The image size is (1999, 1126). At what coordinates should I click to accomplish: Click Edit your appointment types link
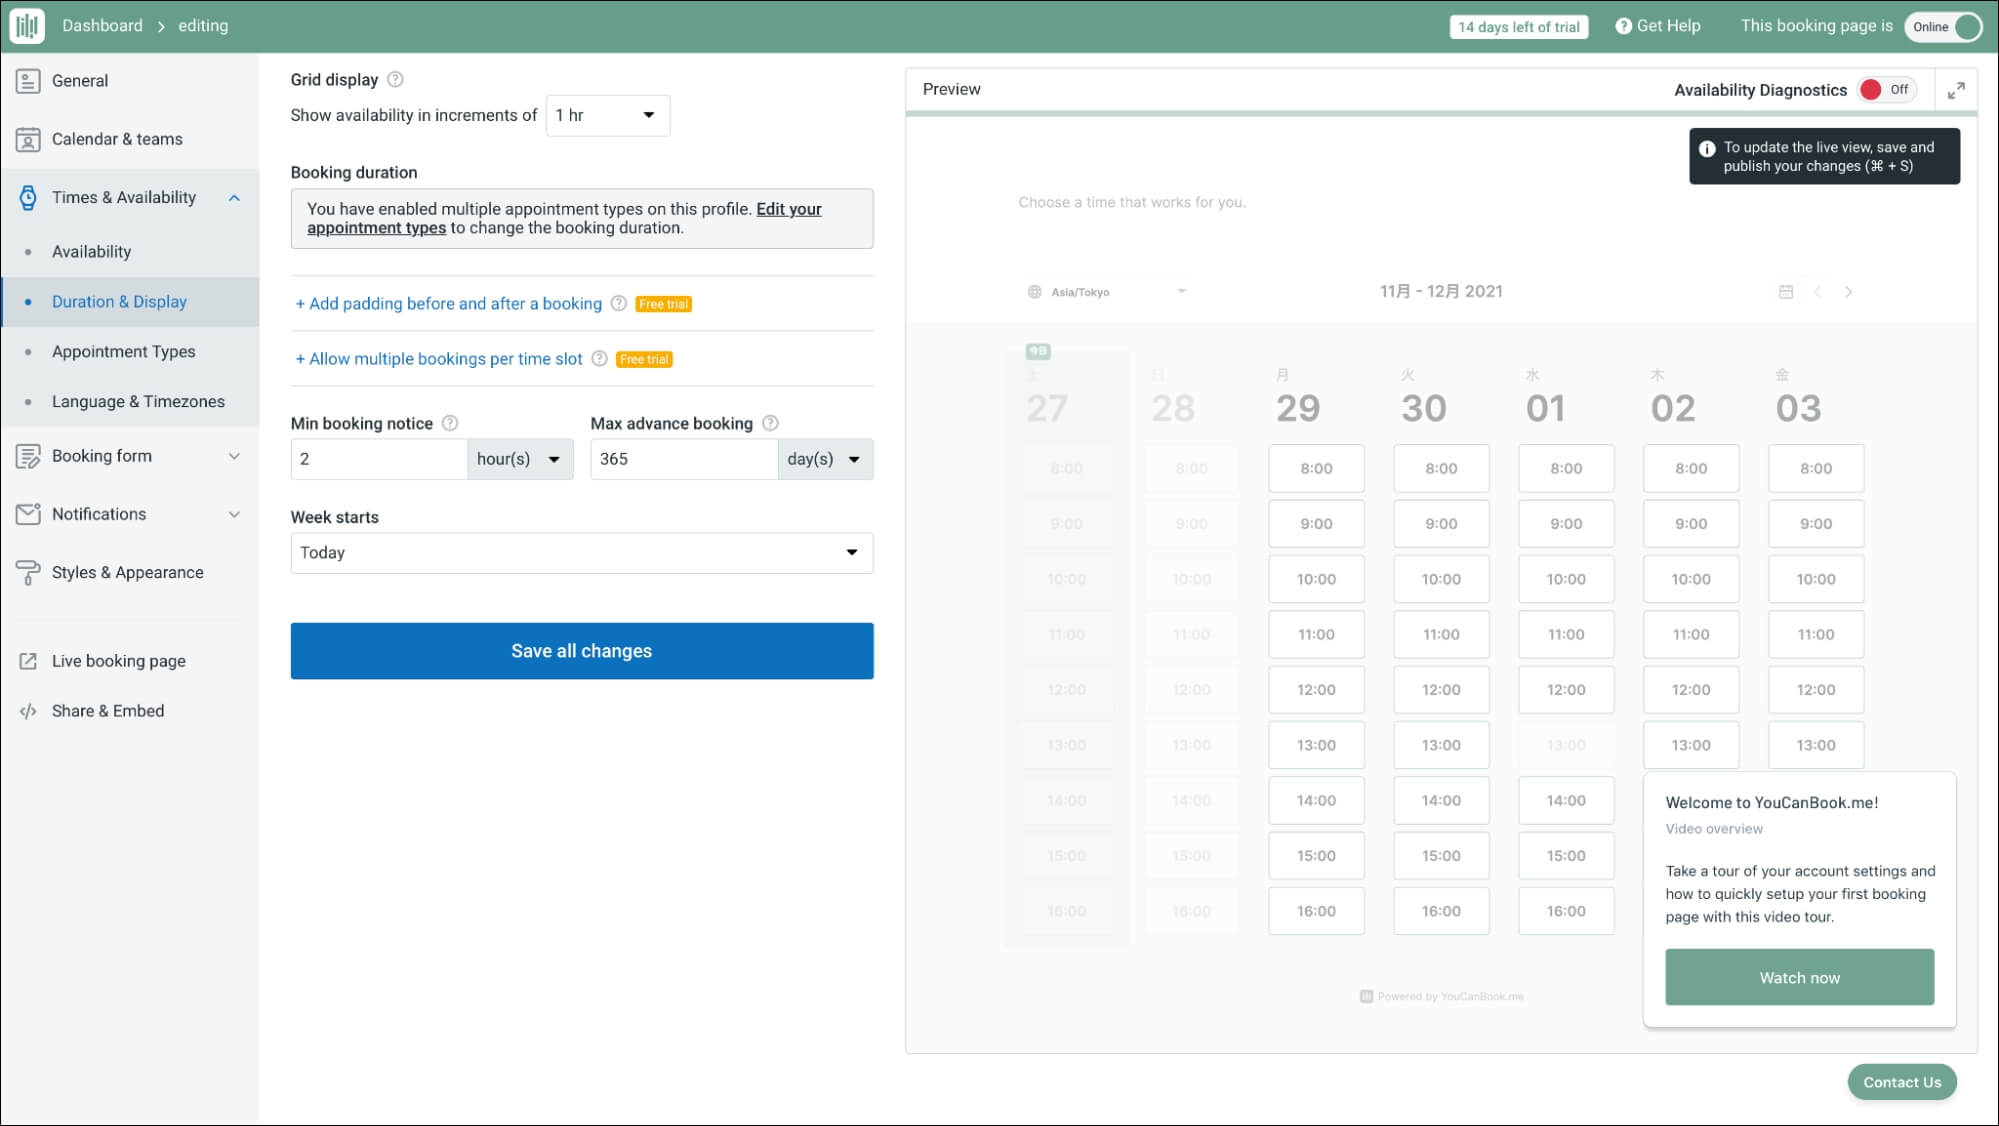click(788, 209)
